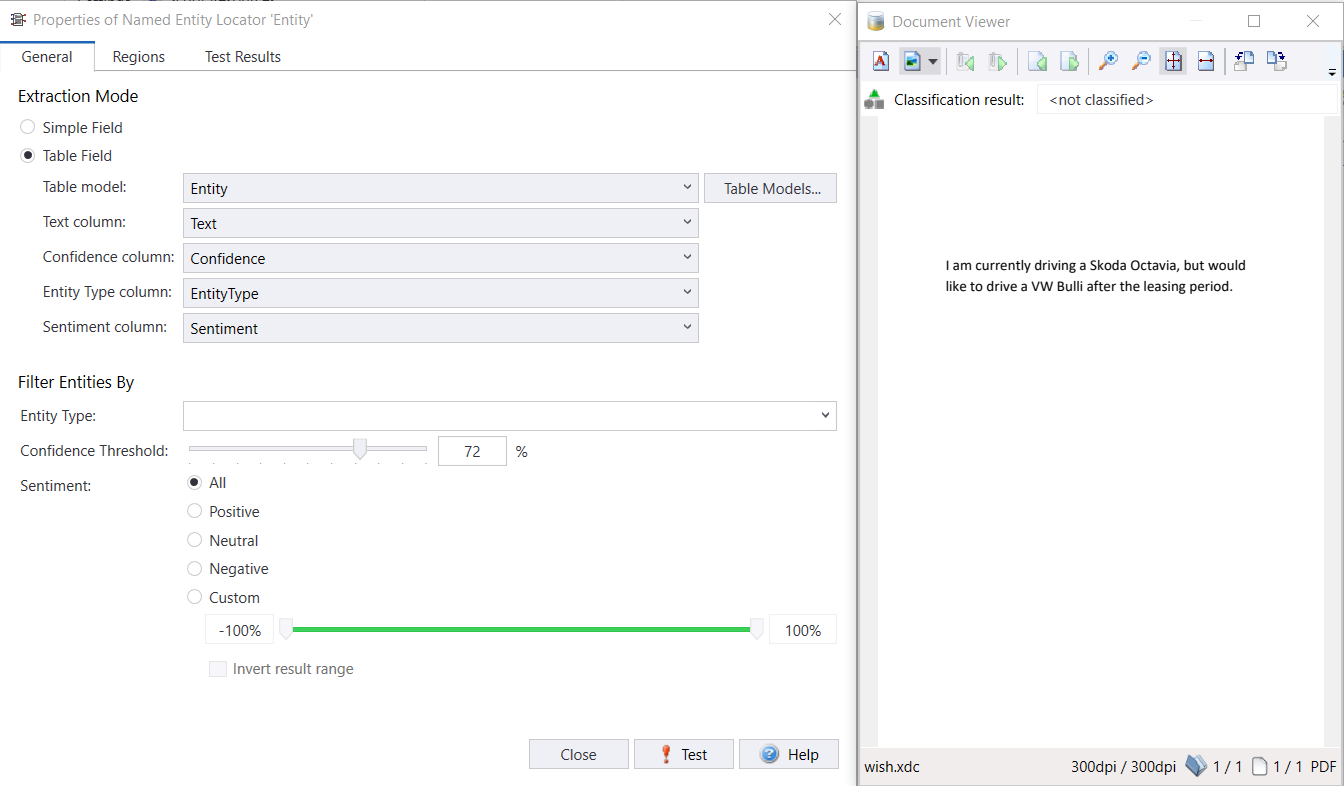Click the zoom in magnifier icon
The width and height of the screenshot is (1344, 786).
click(x=1108, y=62)
